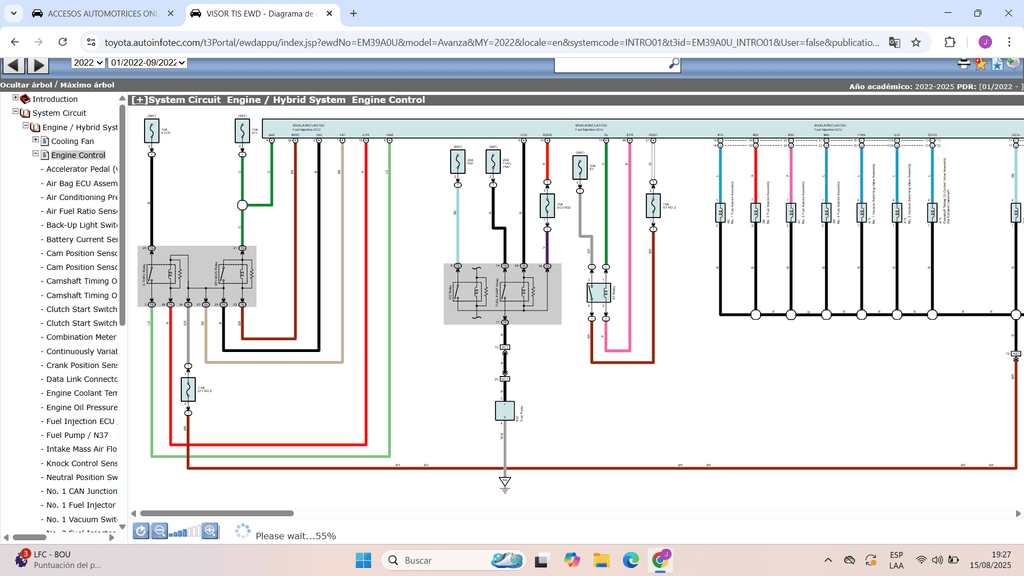Expand the Cooling Fan tree node
This screenshot has width=1024, height=576.
[x=35, y=141]
